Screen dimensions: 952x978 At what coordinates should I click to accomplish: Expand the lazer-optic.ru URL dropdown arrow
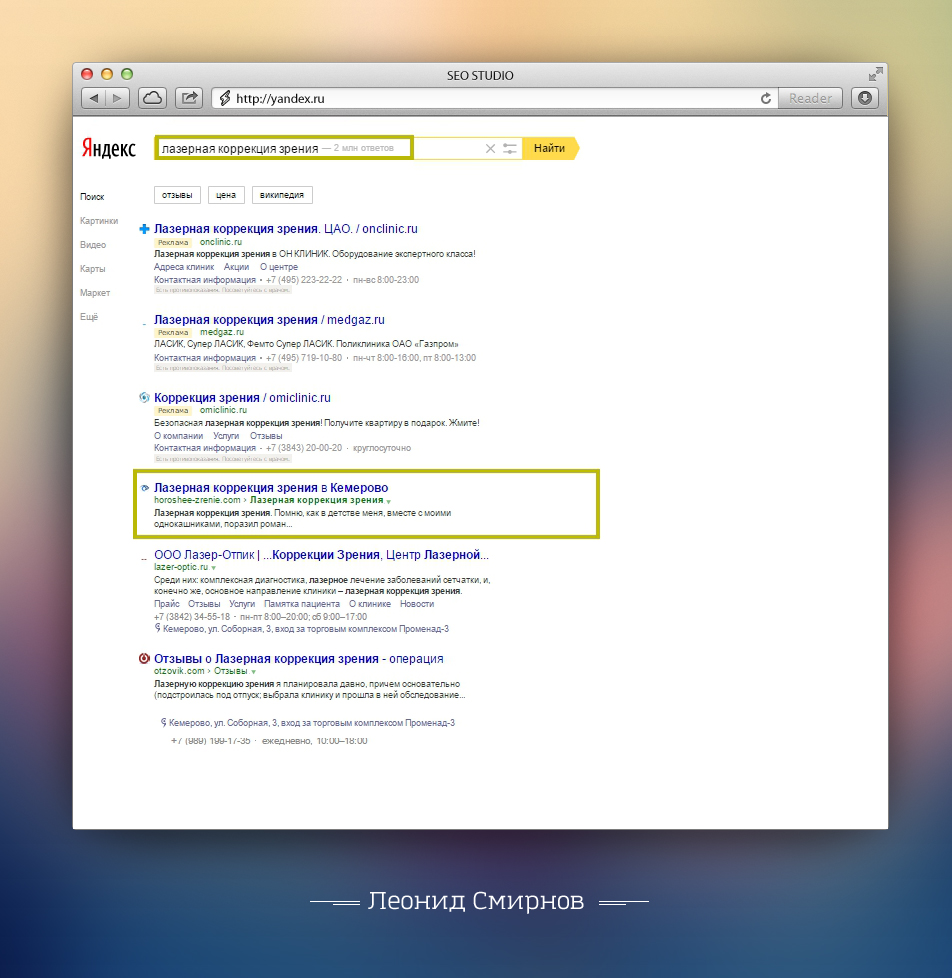point(213,568)
